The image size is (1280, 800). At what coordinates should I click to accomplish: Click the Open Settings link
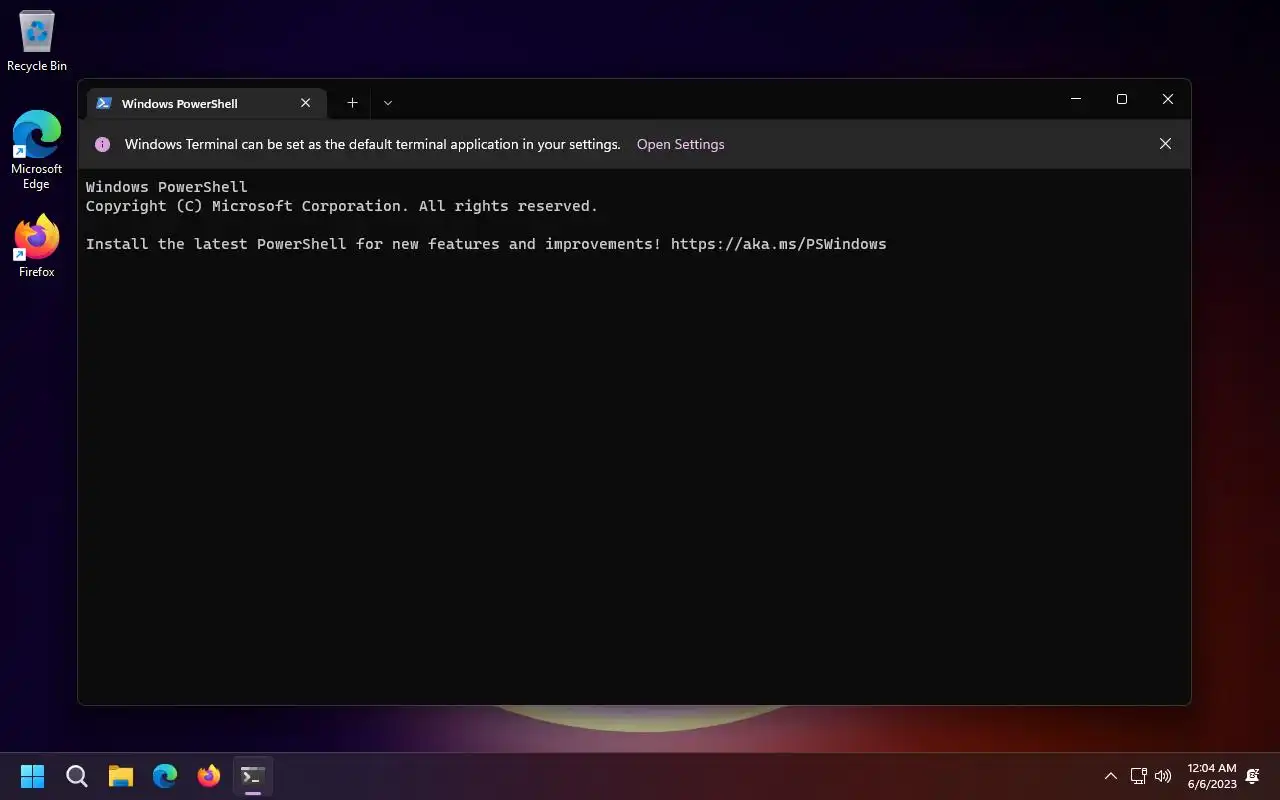[x=680, y=144]
